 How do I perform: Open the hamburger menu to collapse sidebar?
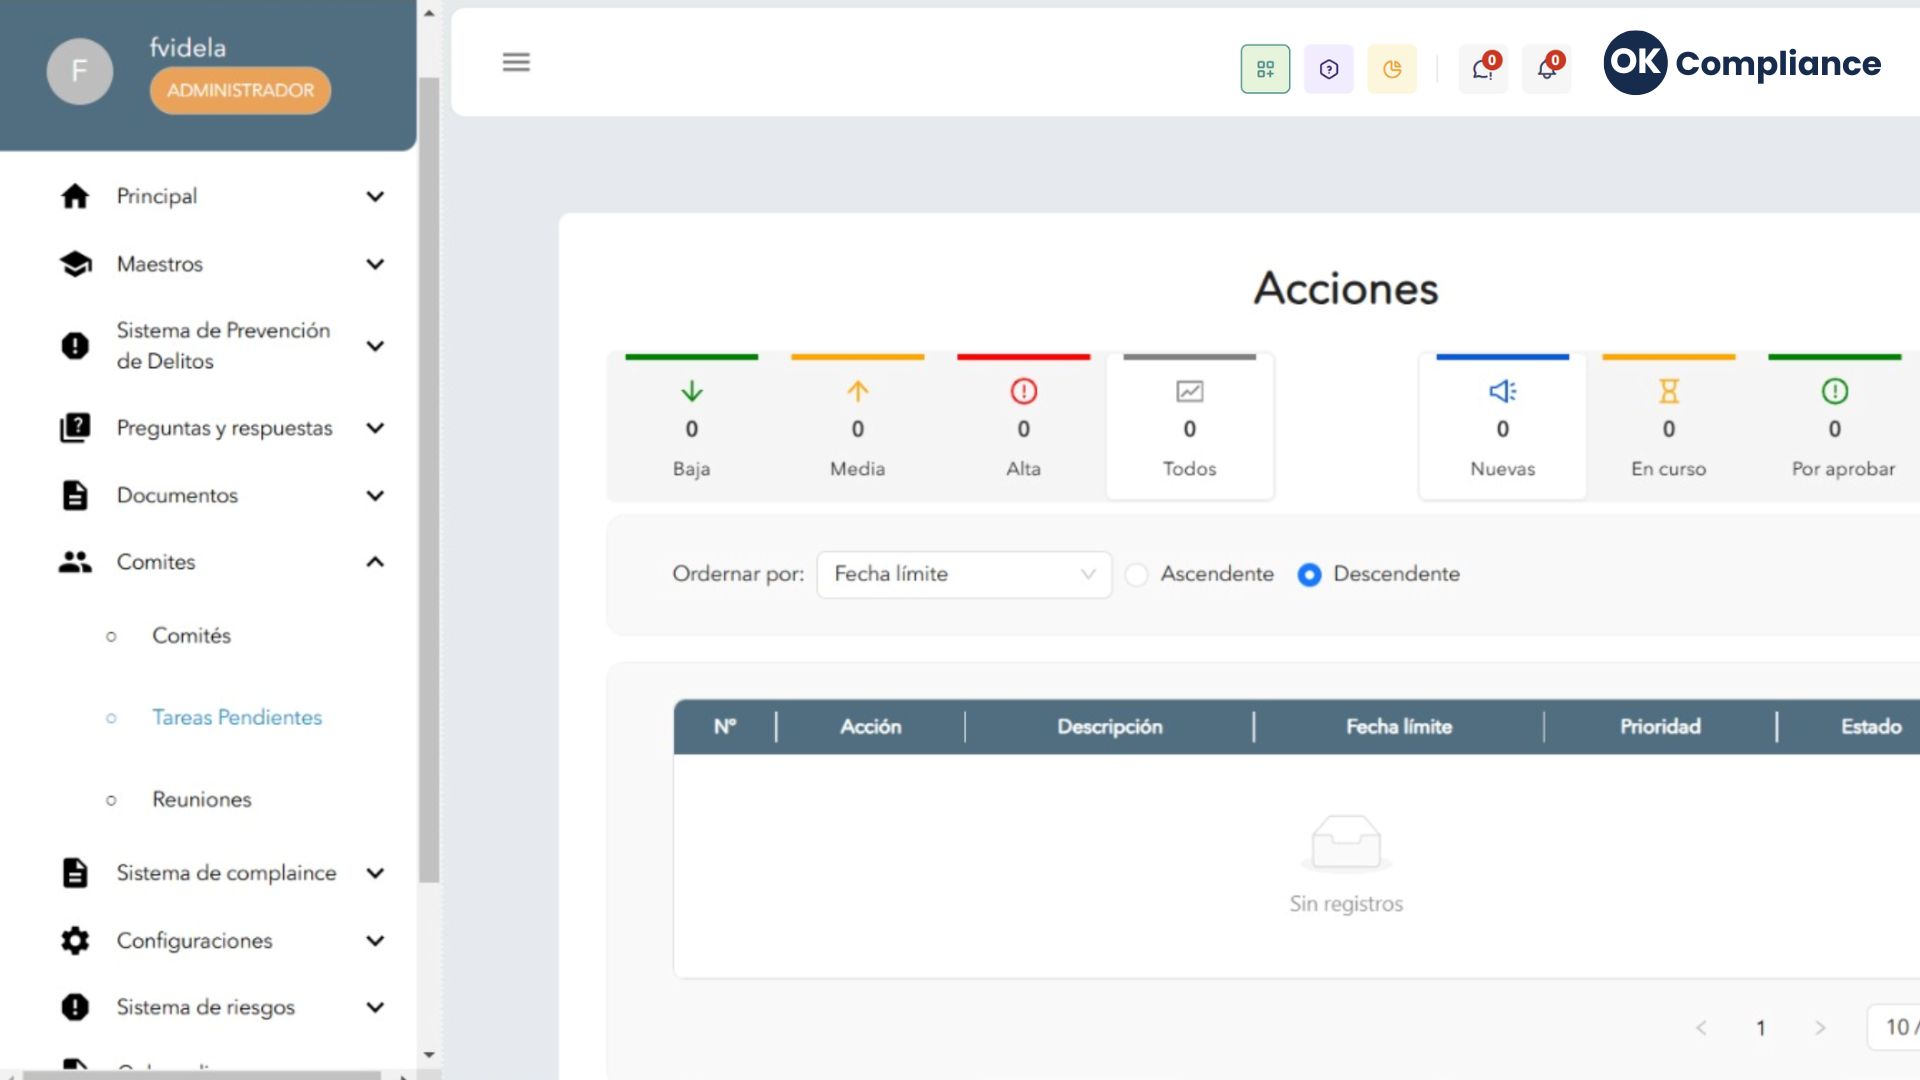pyautogui.click(x=516, y=62)
